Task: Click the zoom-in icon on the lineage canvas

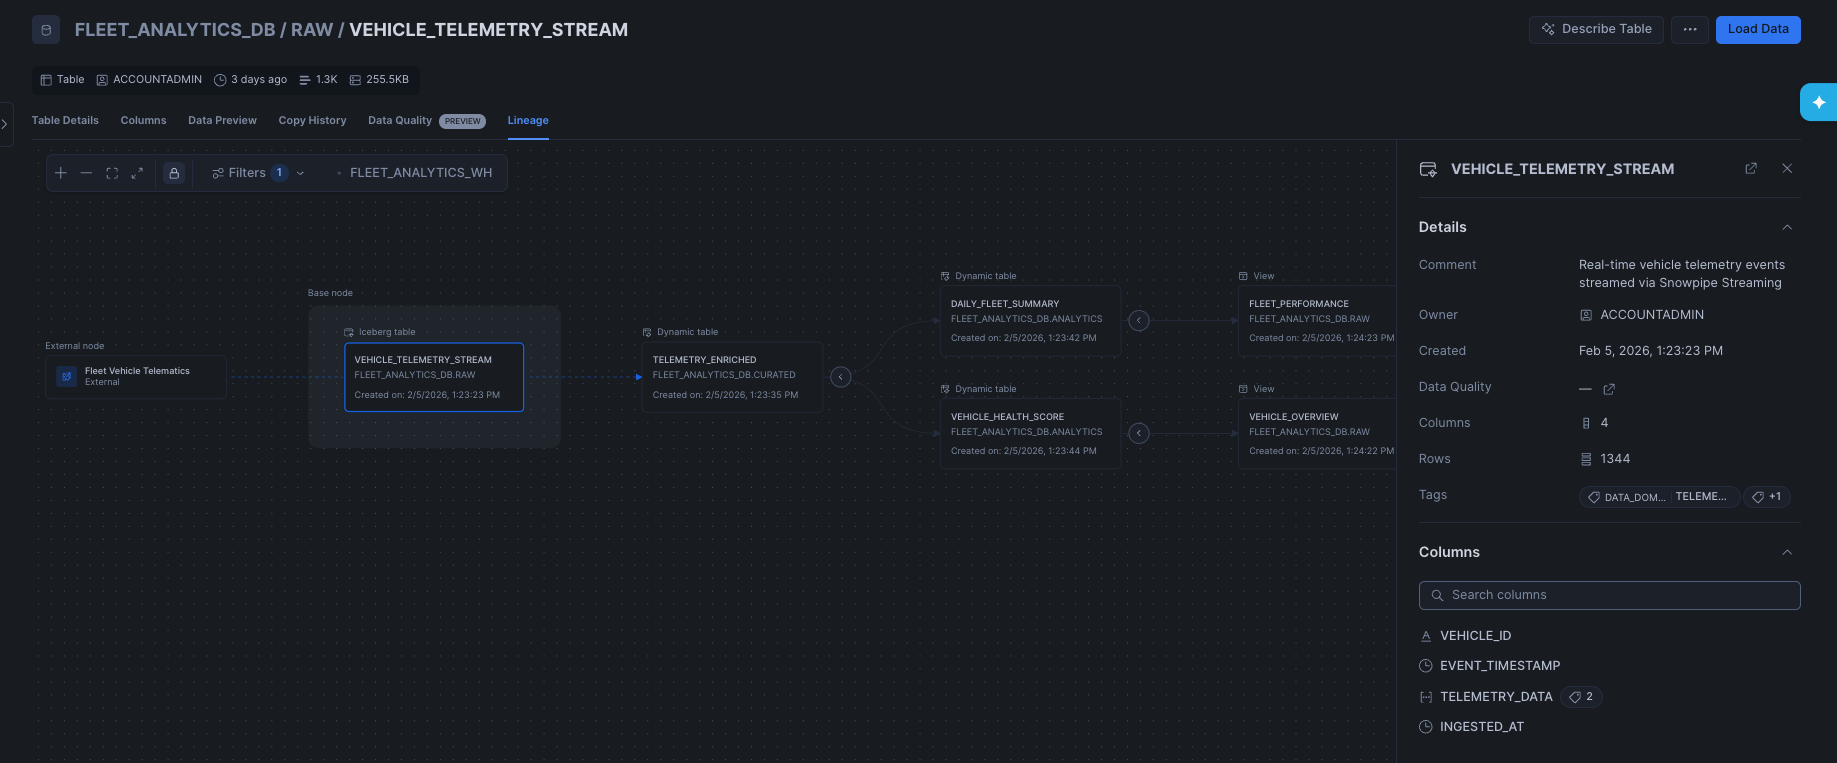Action: 60,172
